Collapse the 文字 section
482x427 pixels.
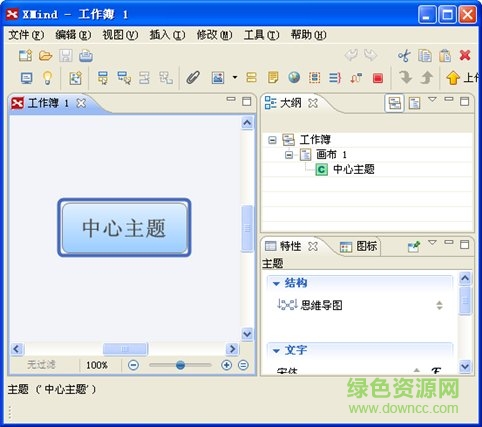pos(276,351)
